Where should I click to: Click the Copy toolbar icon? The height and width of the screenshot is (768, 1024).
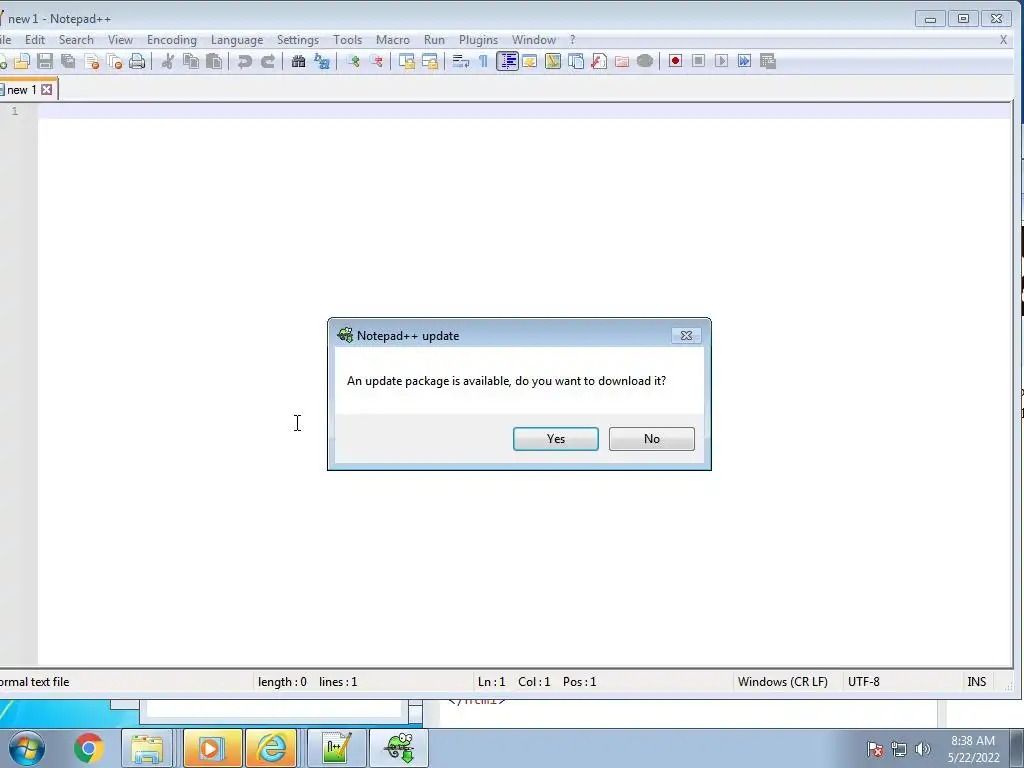(x=191, y=61)
